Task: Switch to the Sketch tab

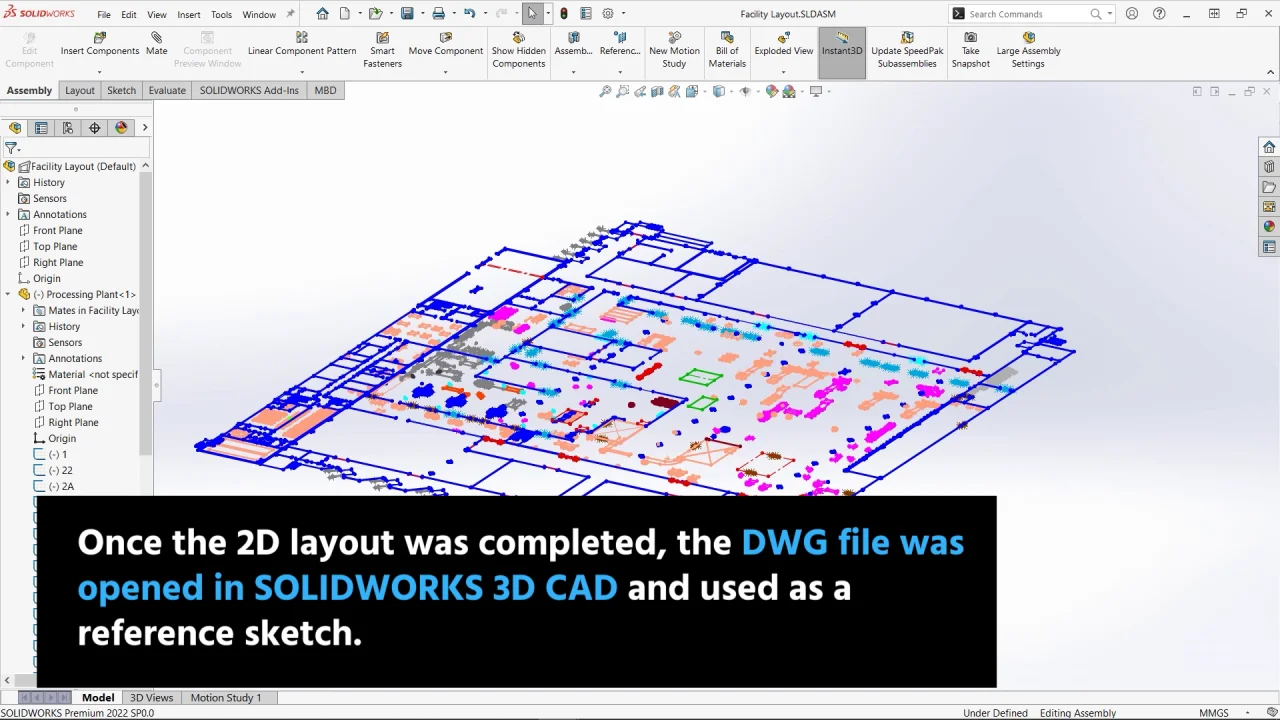Action: point(121,90)
